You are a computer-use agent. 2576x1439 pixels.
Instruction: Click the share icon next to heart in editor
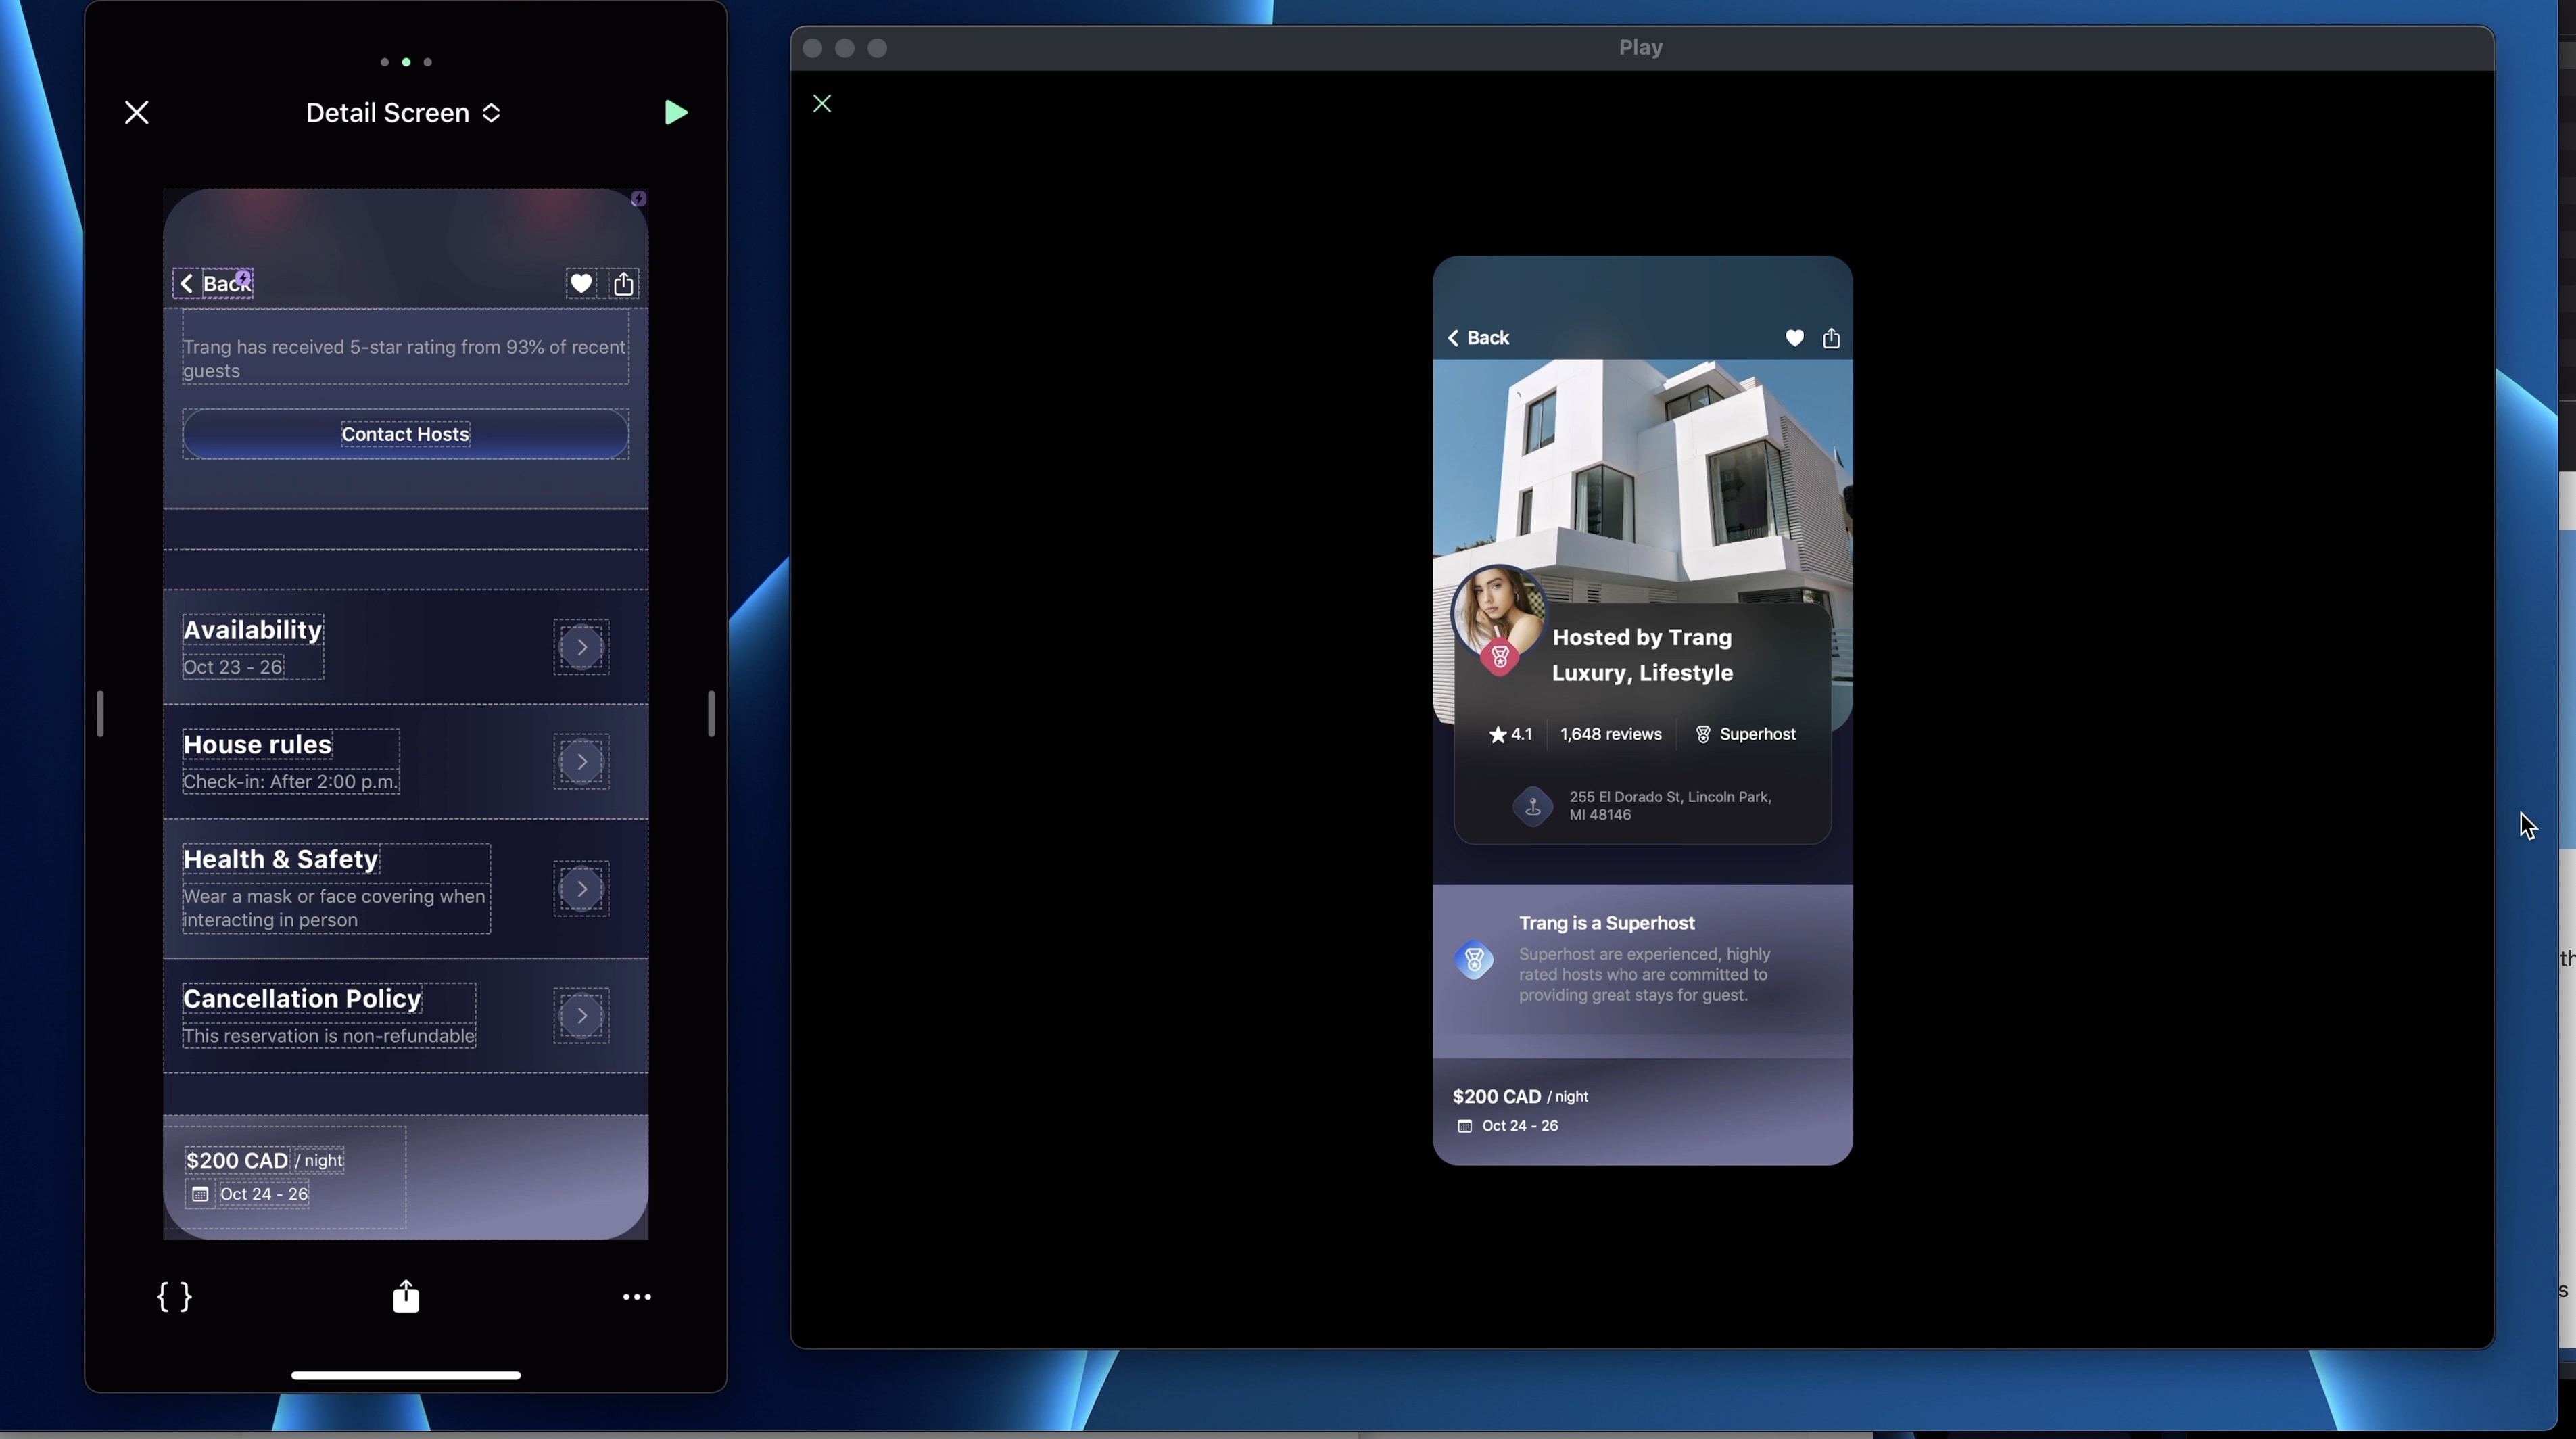pyautogui.click(x=624, y=284)
